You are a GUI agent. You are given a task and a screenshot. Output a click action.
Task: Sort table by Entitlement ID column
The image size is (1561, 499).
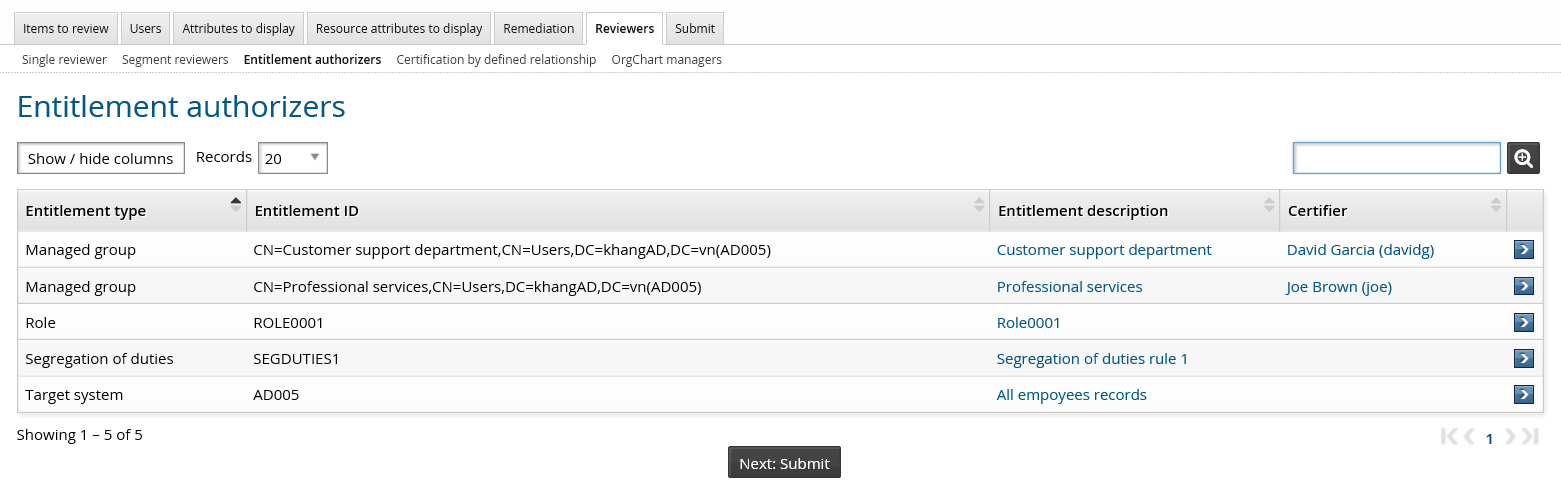pos(978,205)
